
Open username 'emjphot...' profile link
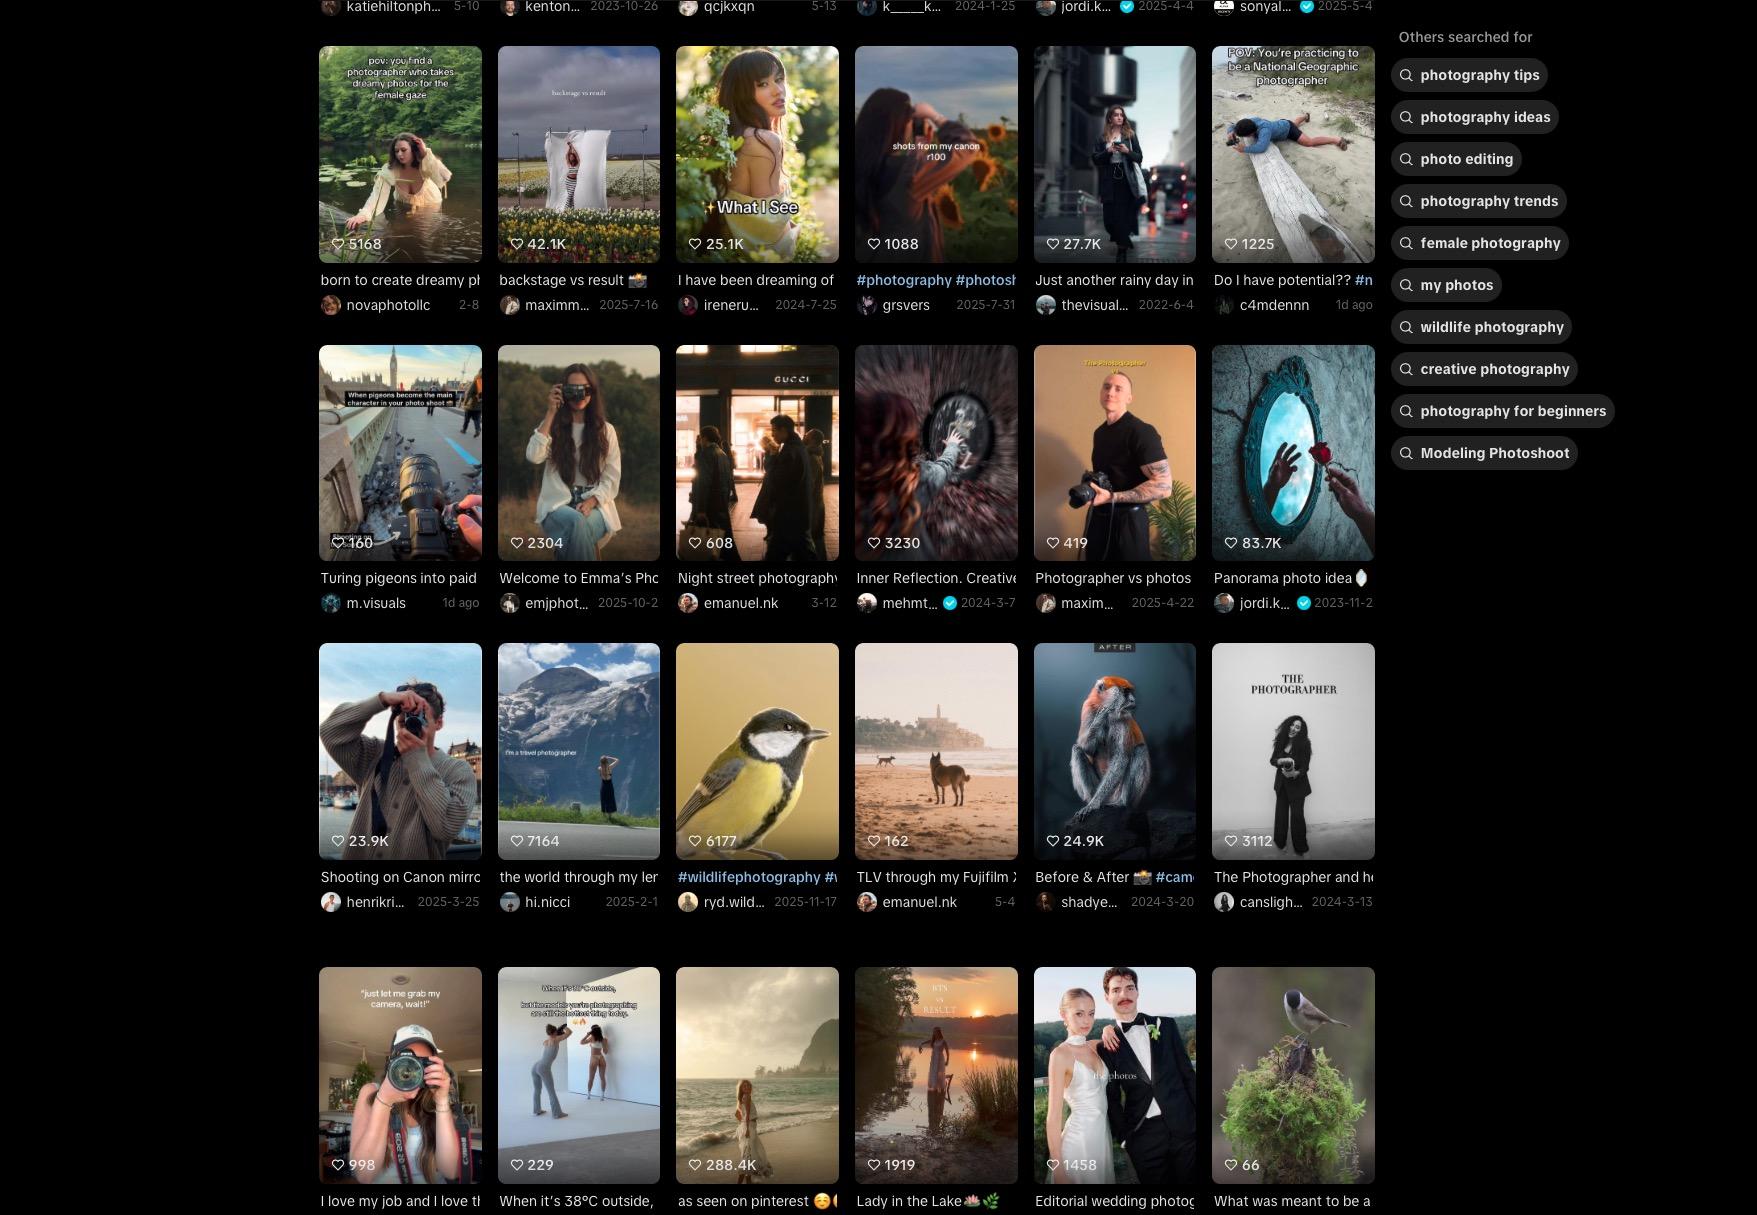556,603
